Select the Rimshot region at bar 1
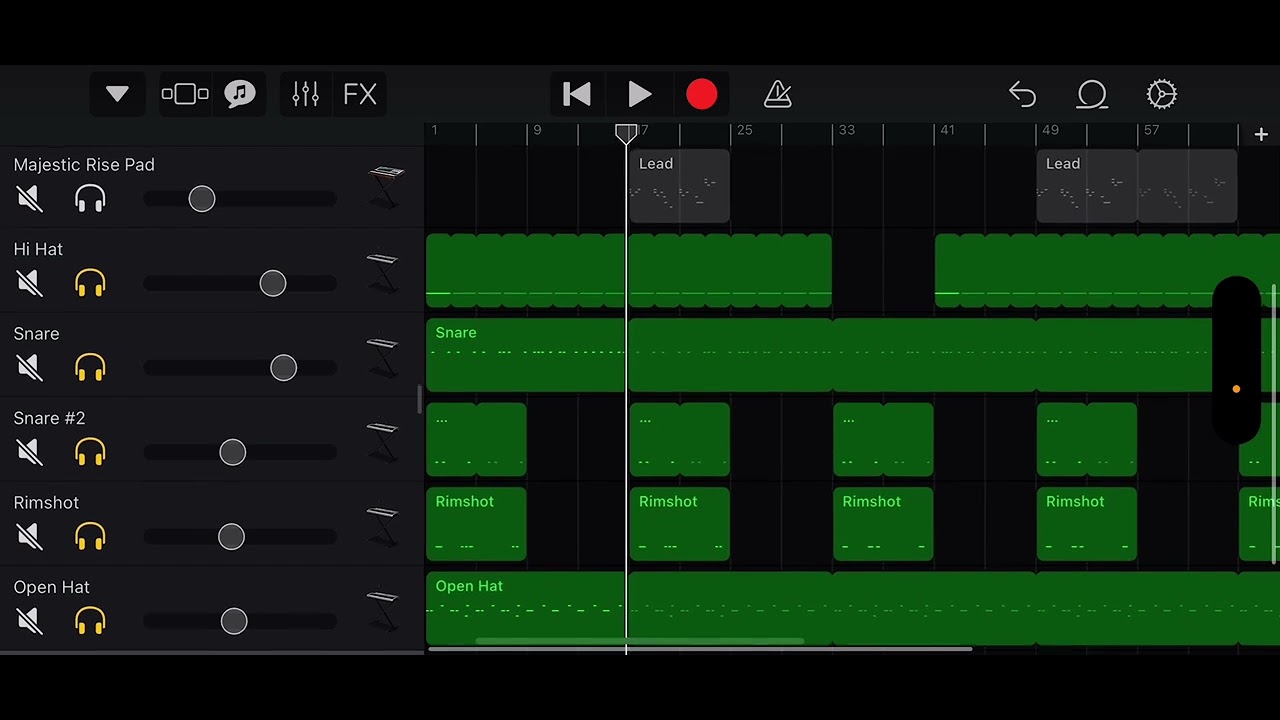Image resolution: width=1280 pixels, height=720 pixels. tap(476, 524)
